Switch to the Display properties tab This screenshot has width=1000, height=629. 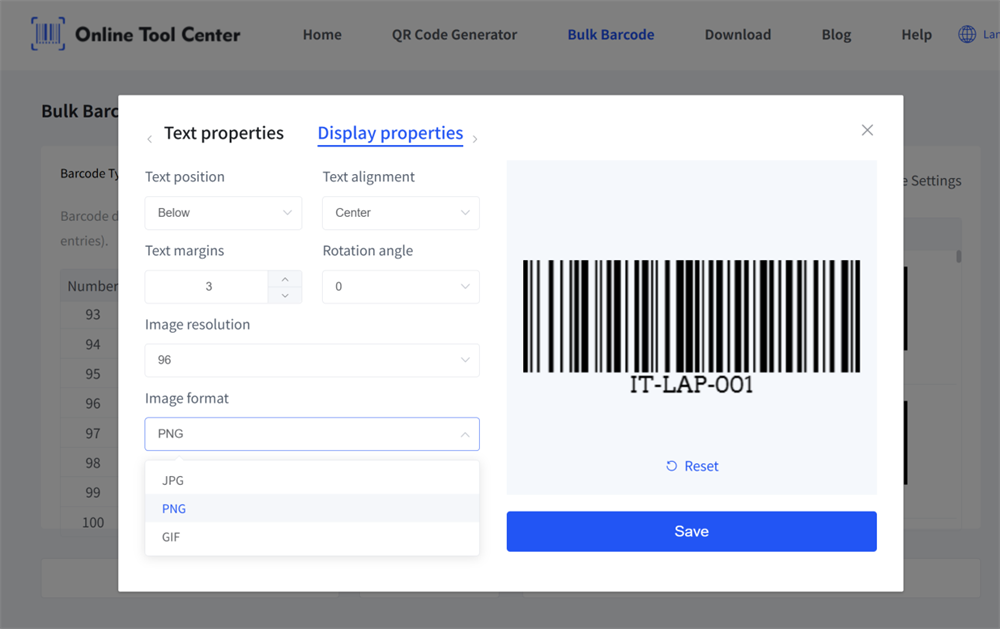click(x=390, y=133)
